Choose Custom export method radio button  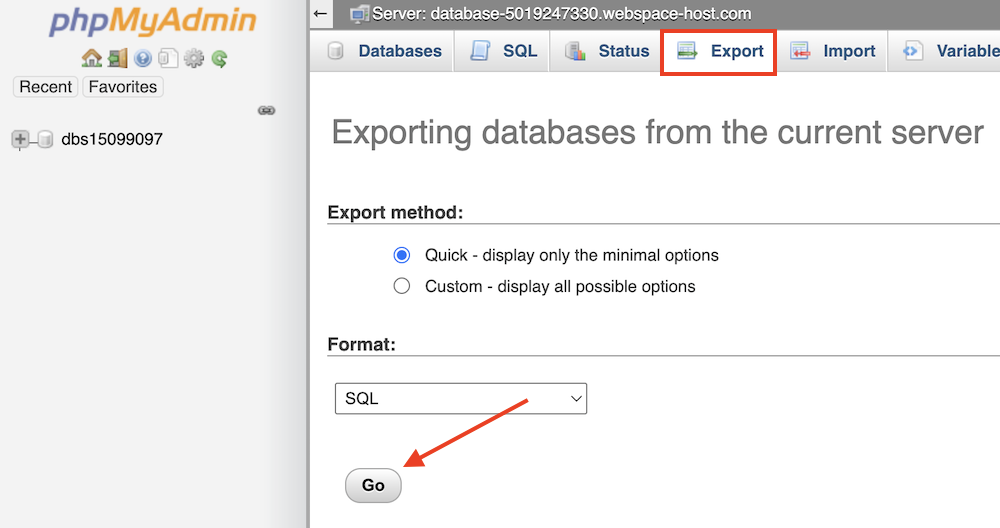[x=402, y=286]
